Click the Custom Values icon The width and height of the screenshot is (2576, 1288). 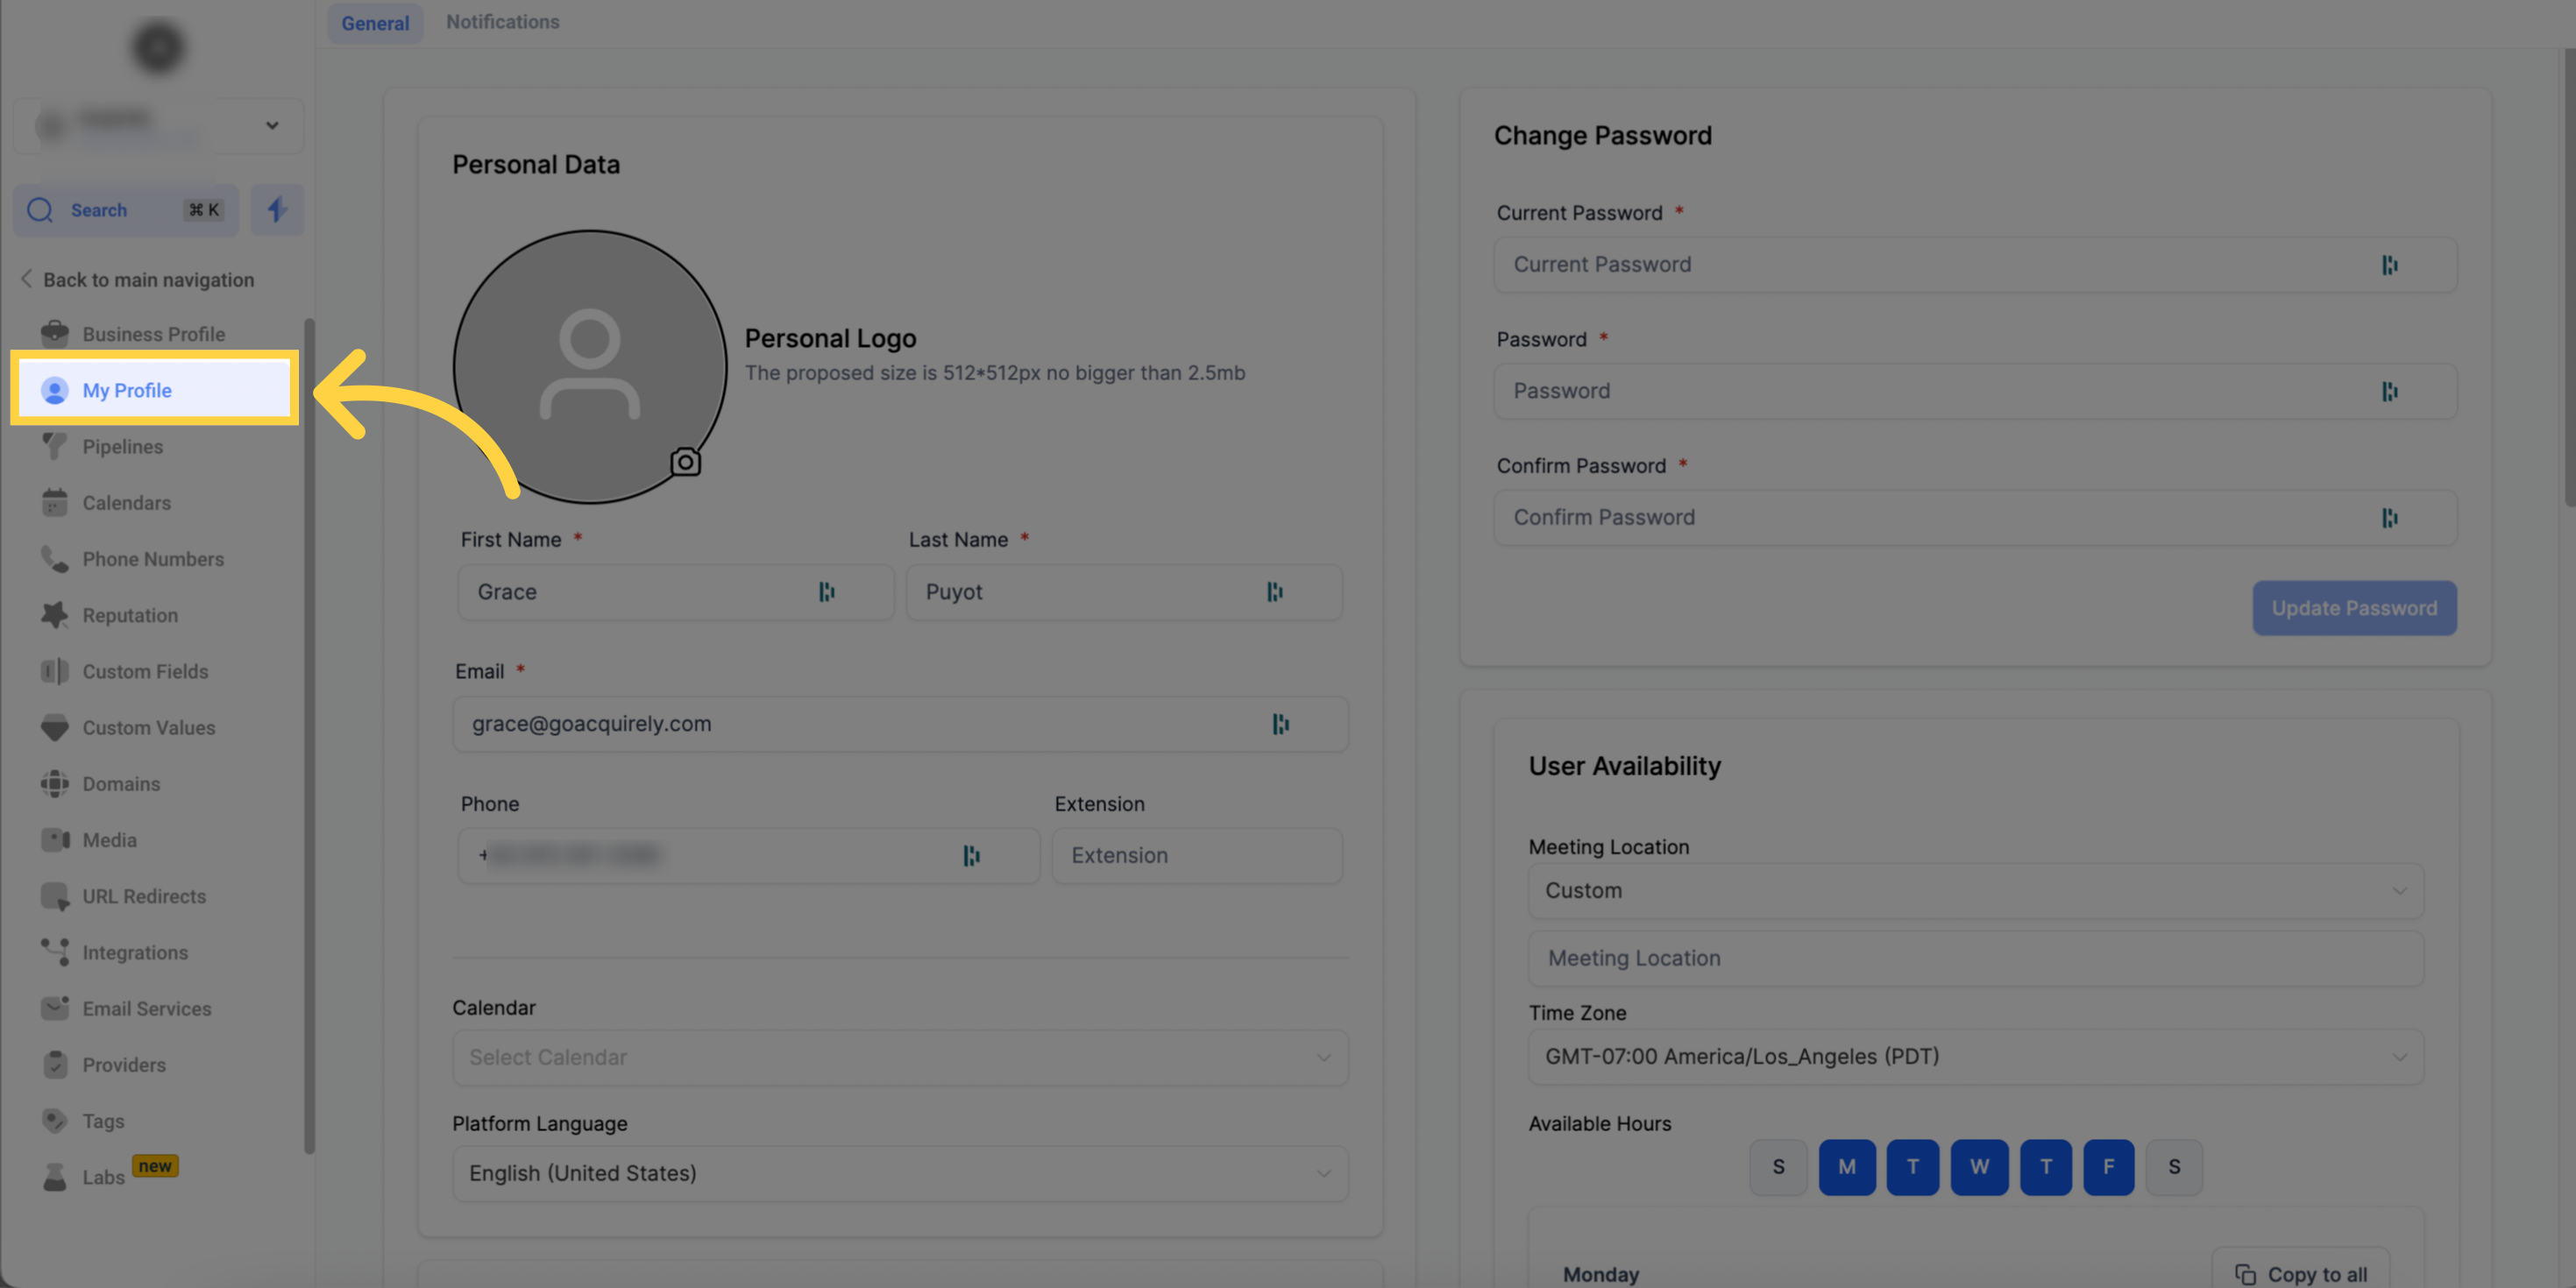(55, 728)
